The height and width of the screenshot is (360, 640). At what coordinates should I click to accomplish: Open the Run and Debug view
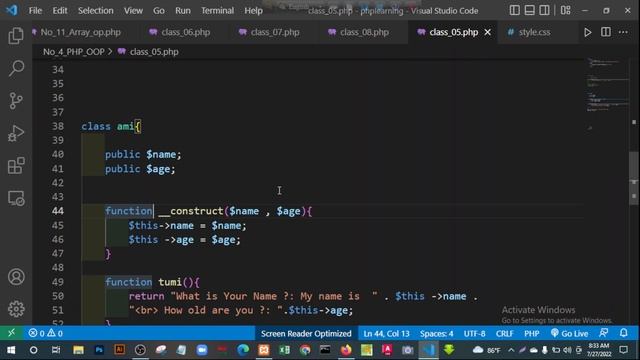point(16,133)
